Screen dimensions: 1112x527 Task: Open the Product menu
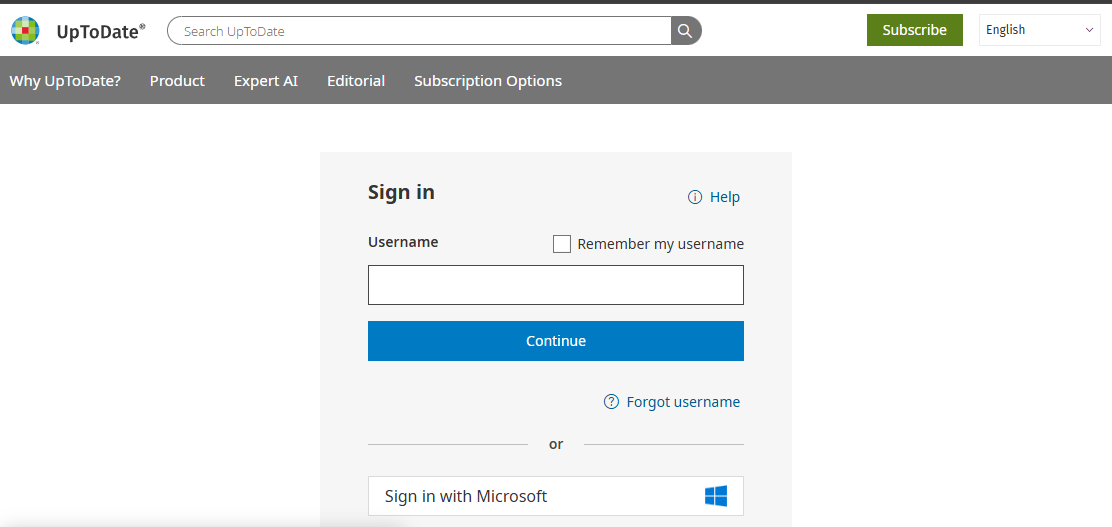(177, 81)
